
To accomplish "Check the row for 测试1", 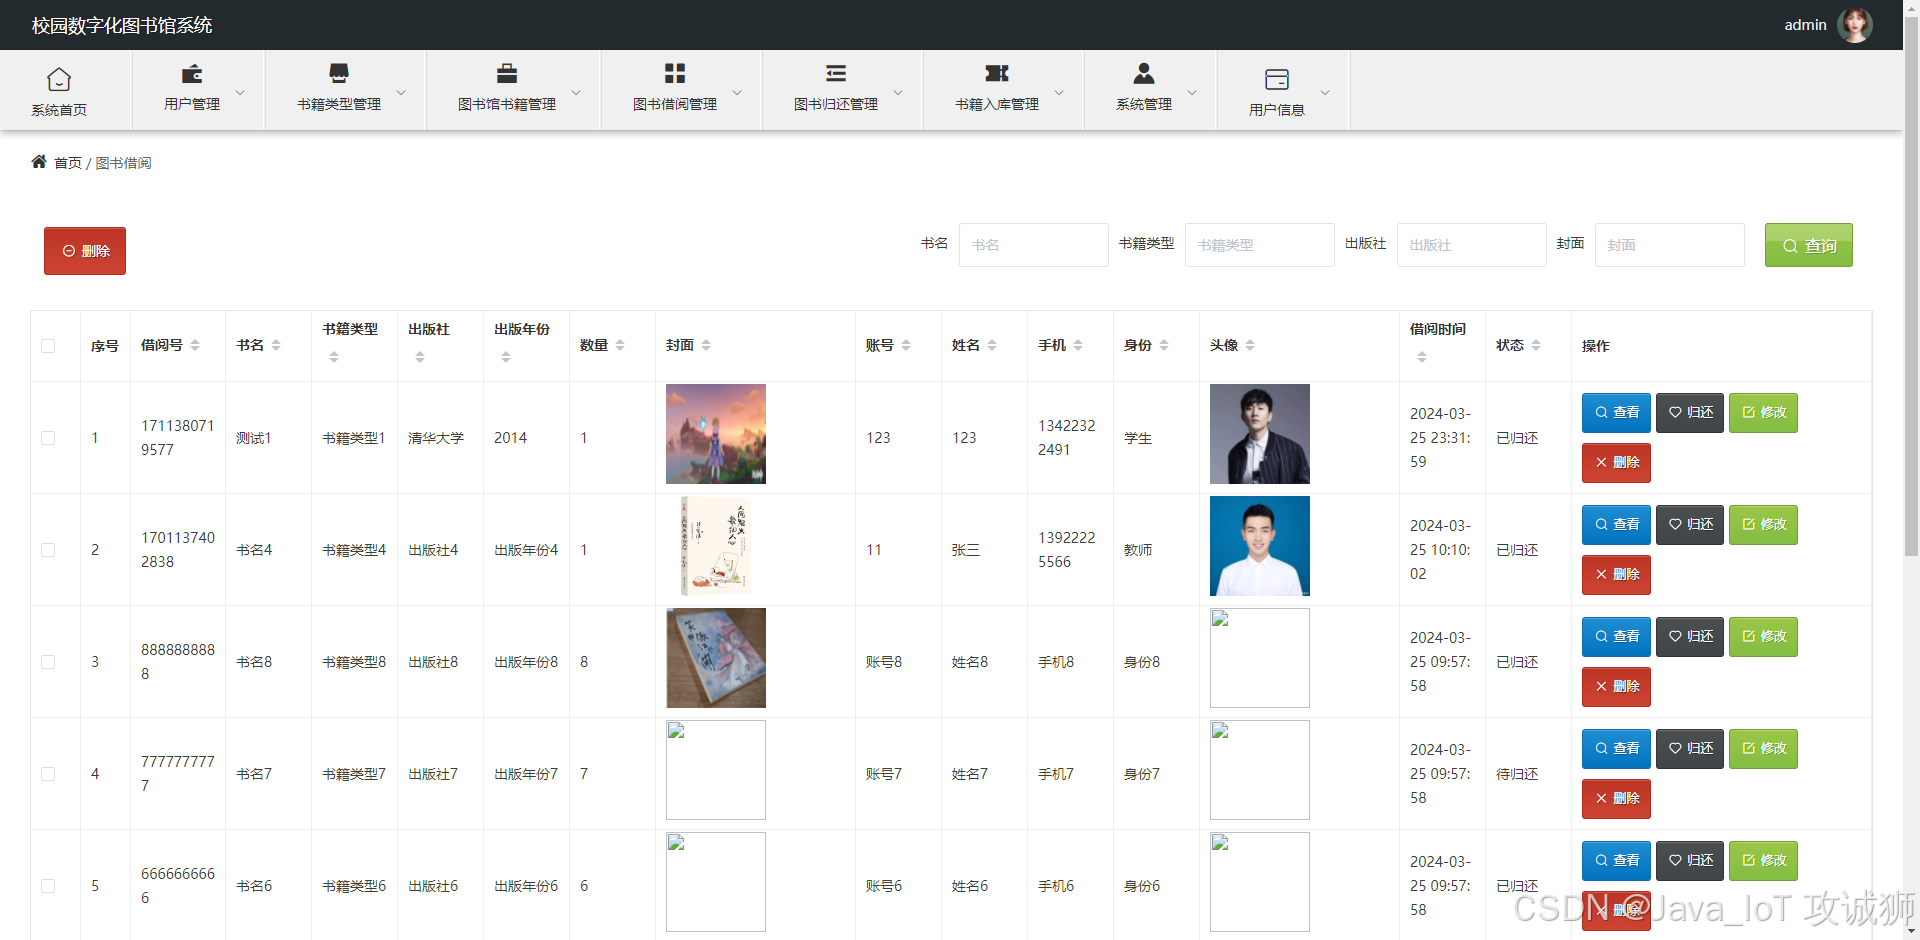I will [x=48, y=438].
